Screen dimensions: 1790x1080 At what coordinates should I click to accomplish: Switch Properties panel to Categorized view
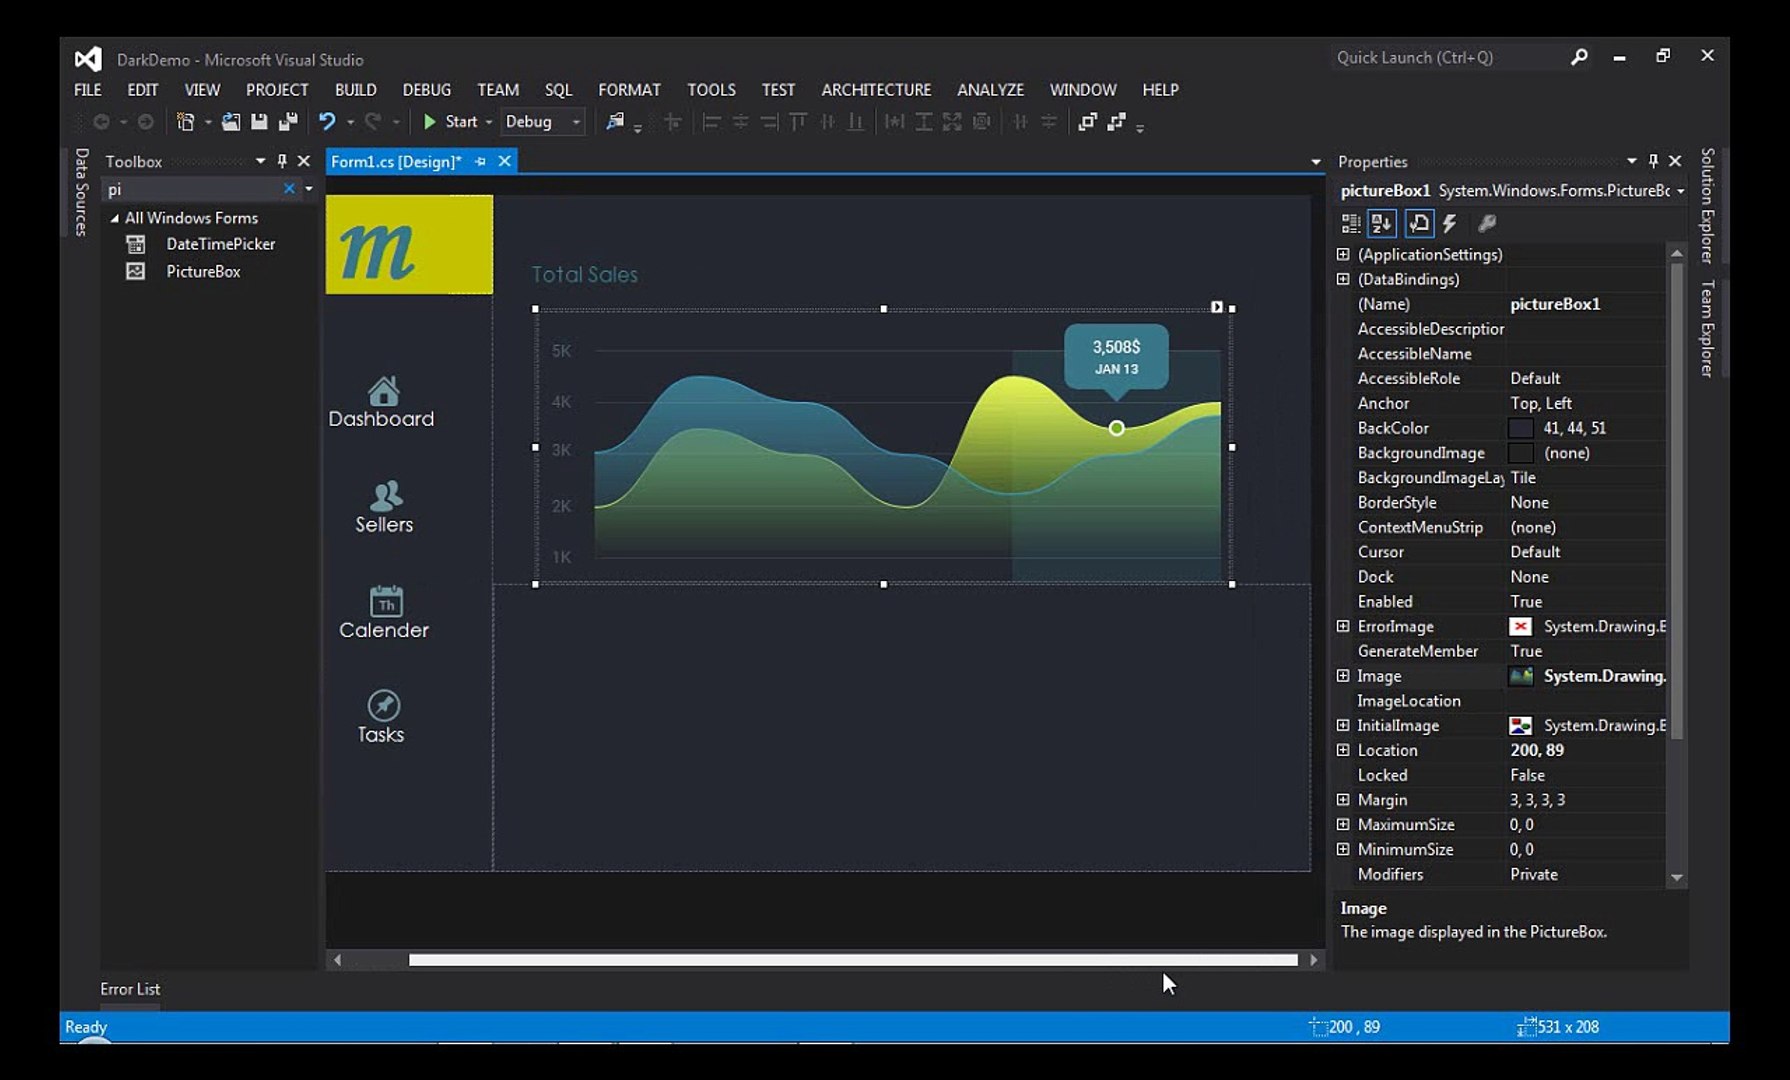1350,223
